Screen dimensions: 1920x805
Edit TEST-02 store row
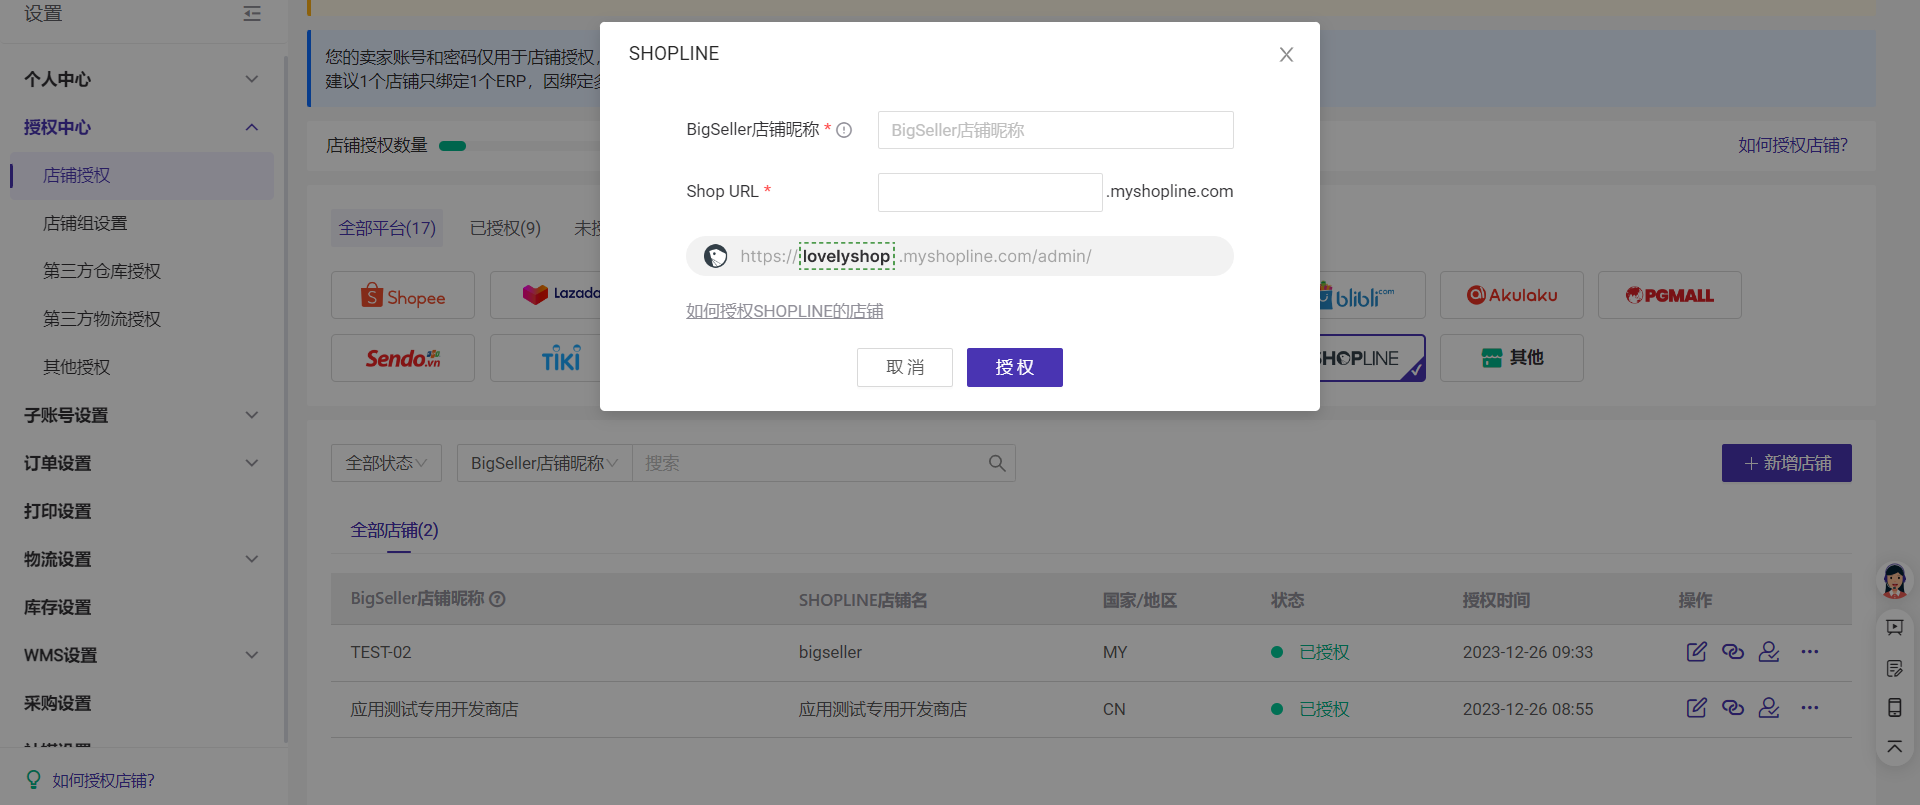(x=1697, y=652)
